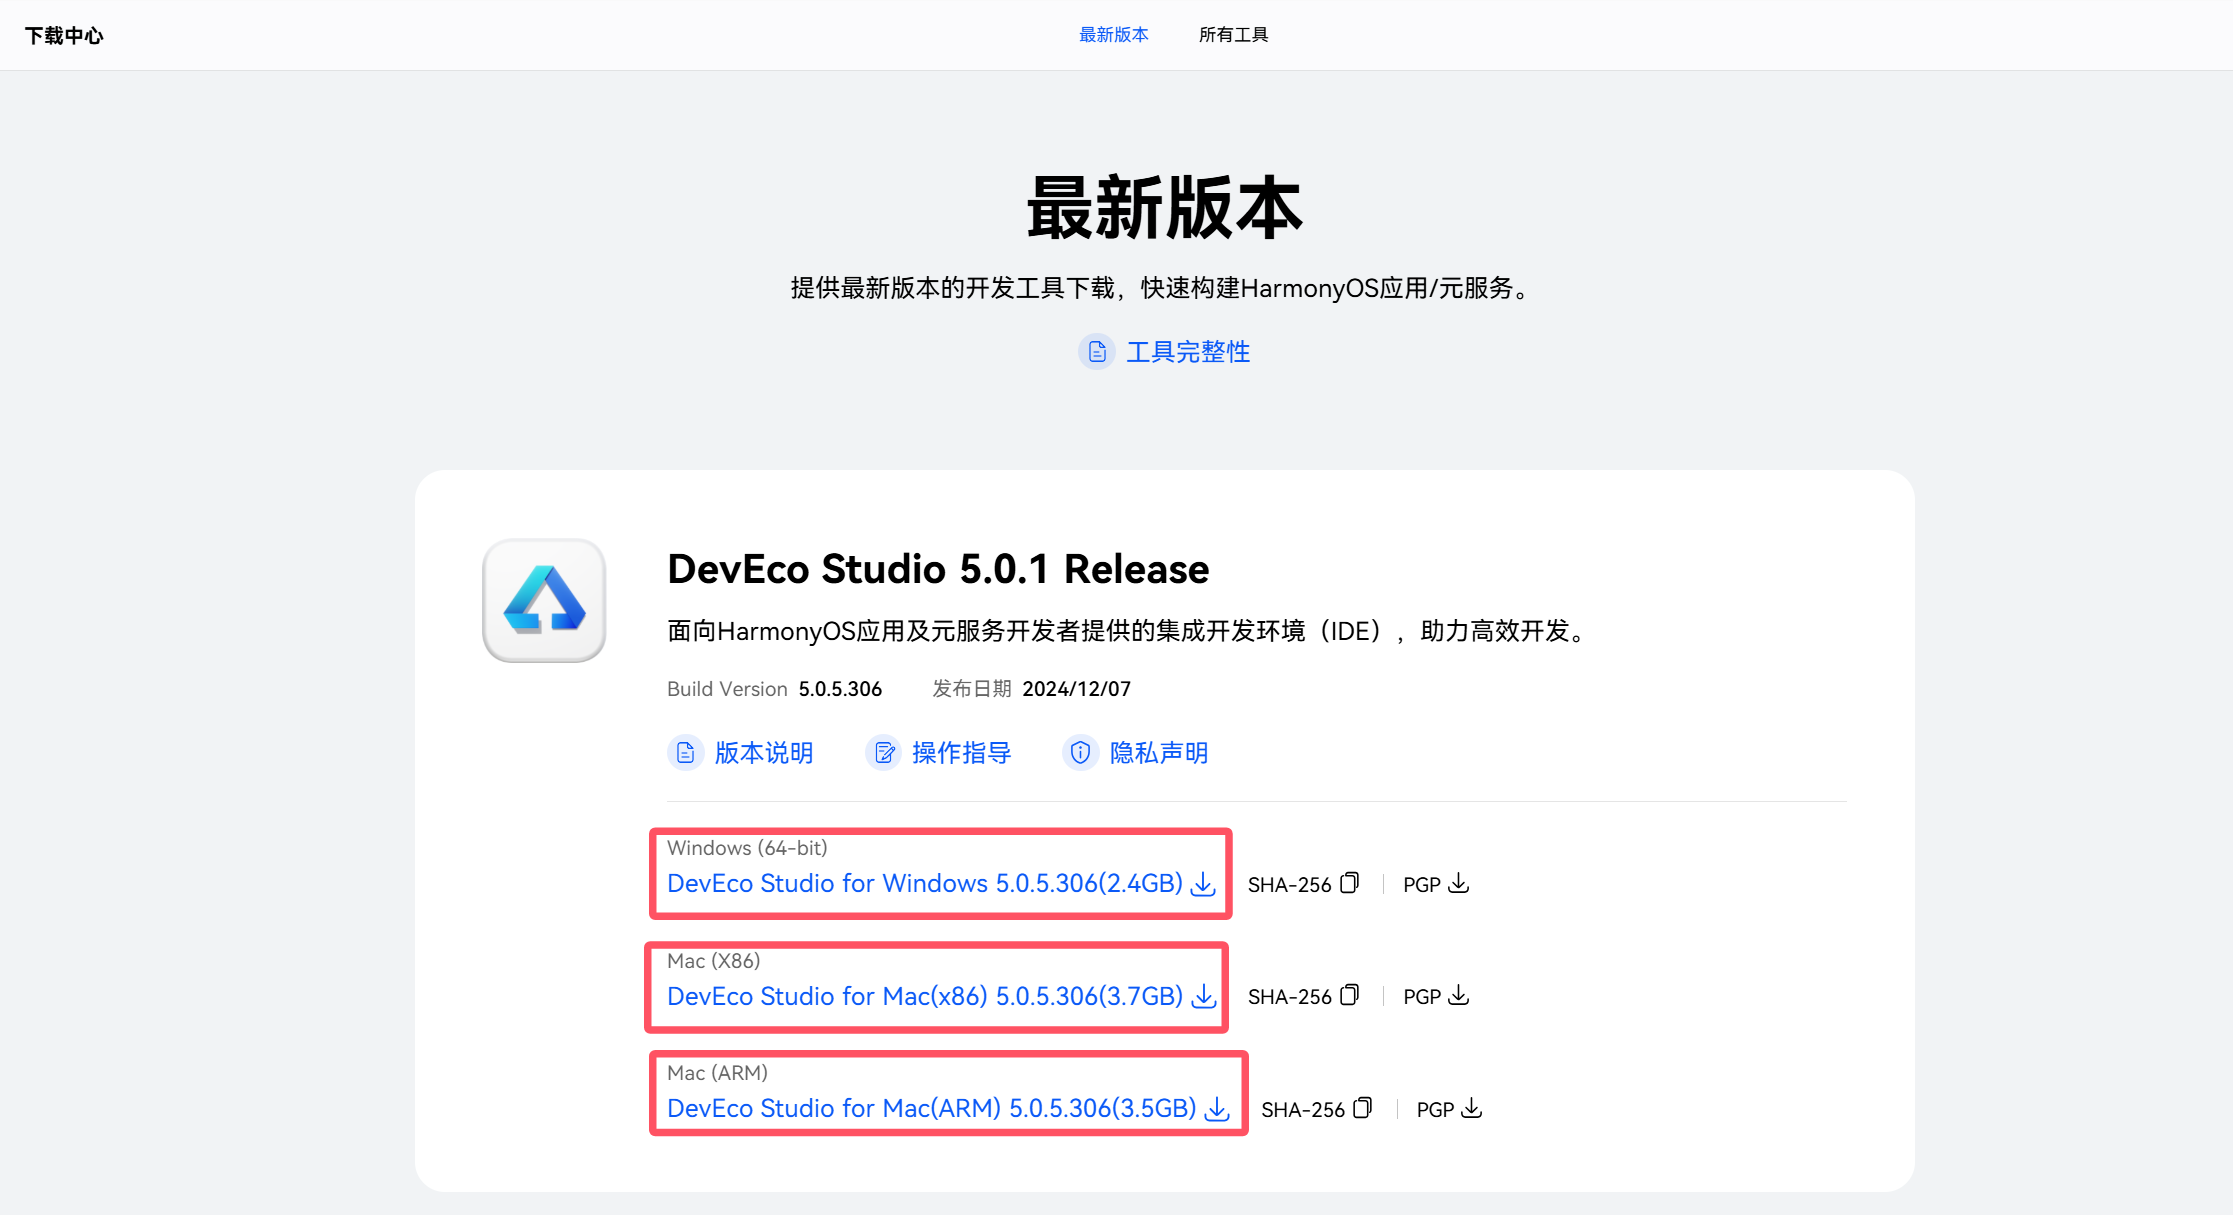The image size is (2233, 1215).
Task: Click the document icon beside 版本说明
Action: tap(685, 752)
